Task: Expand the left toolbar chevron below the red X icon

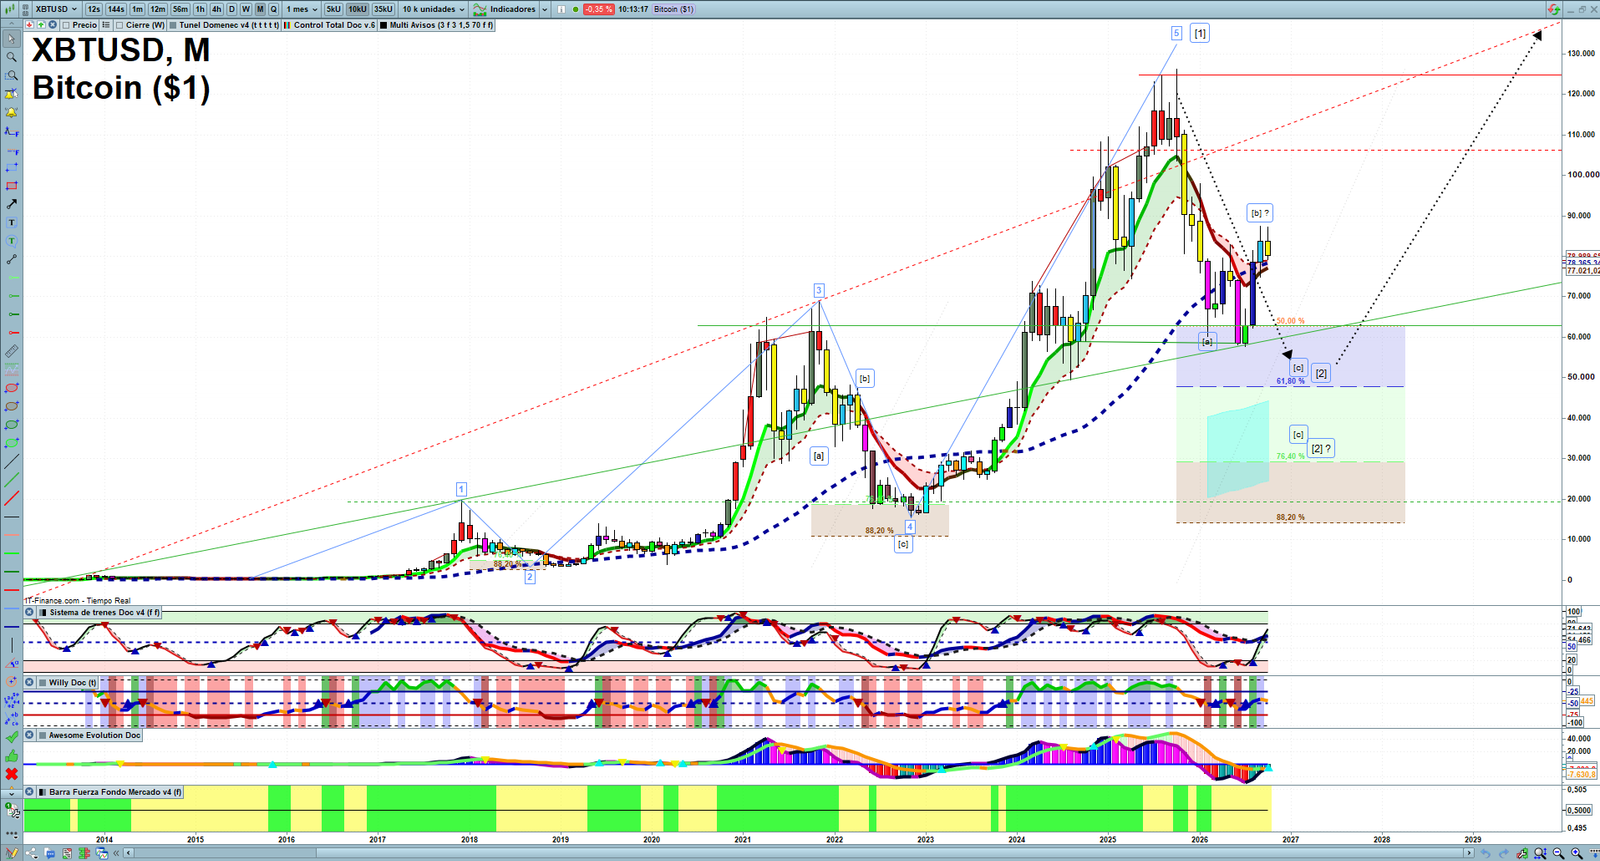Action: (12, 793)
